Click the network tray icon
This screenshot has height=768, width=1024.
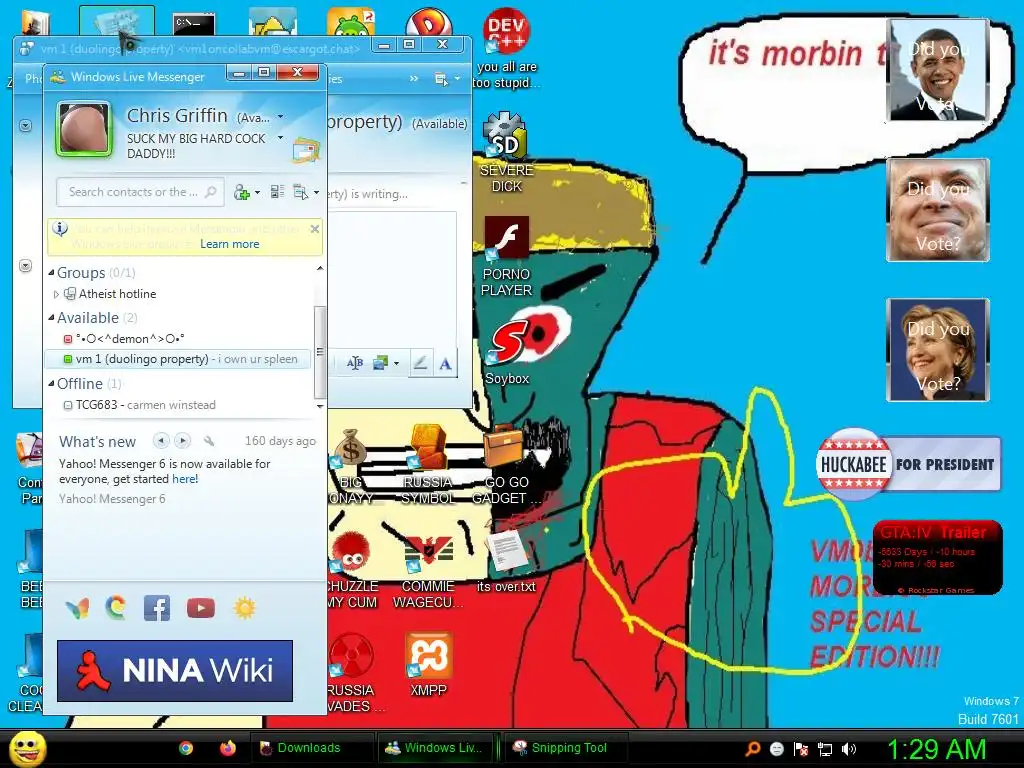click(825, 749)
